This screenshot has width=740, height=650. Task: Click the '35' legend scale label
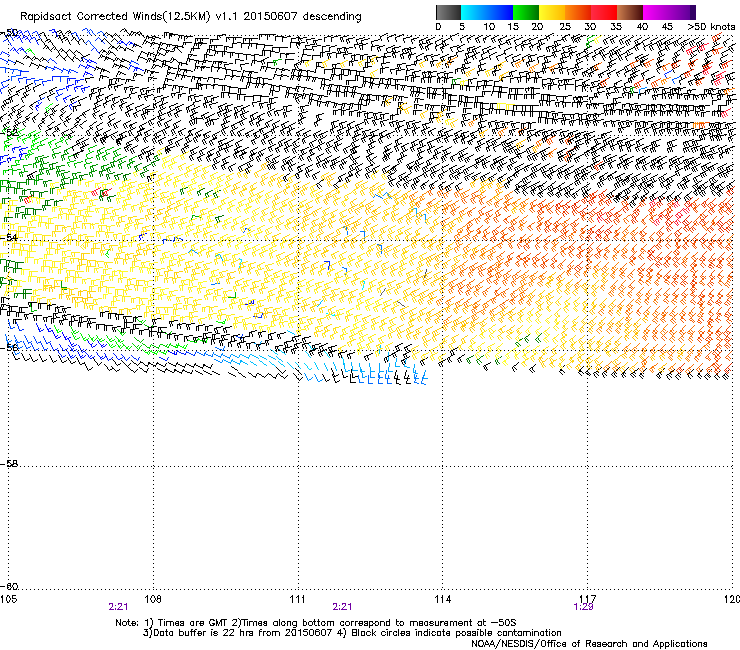coord(616,27)
